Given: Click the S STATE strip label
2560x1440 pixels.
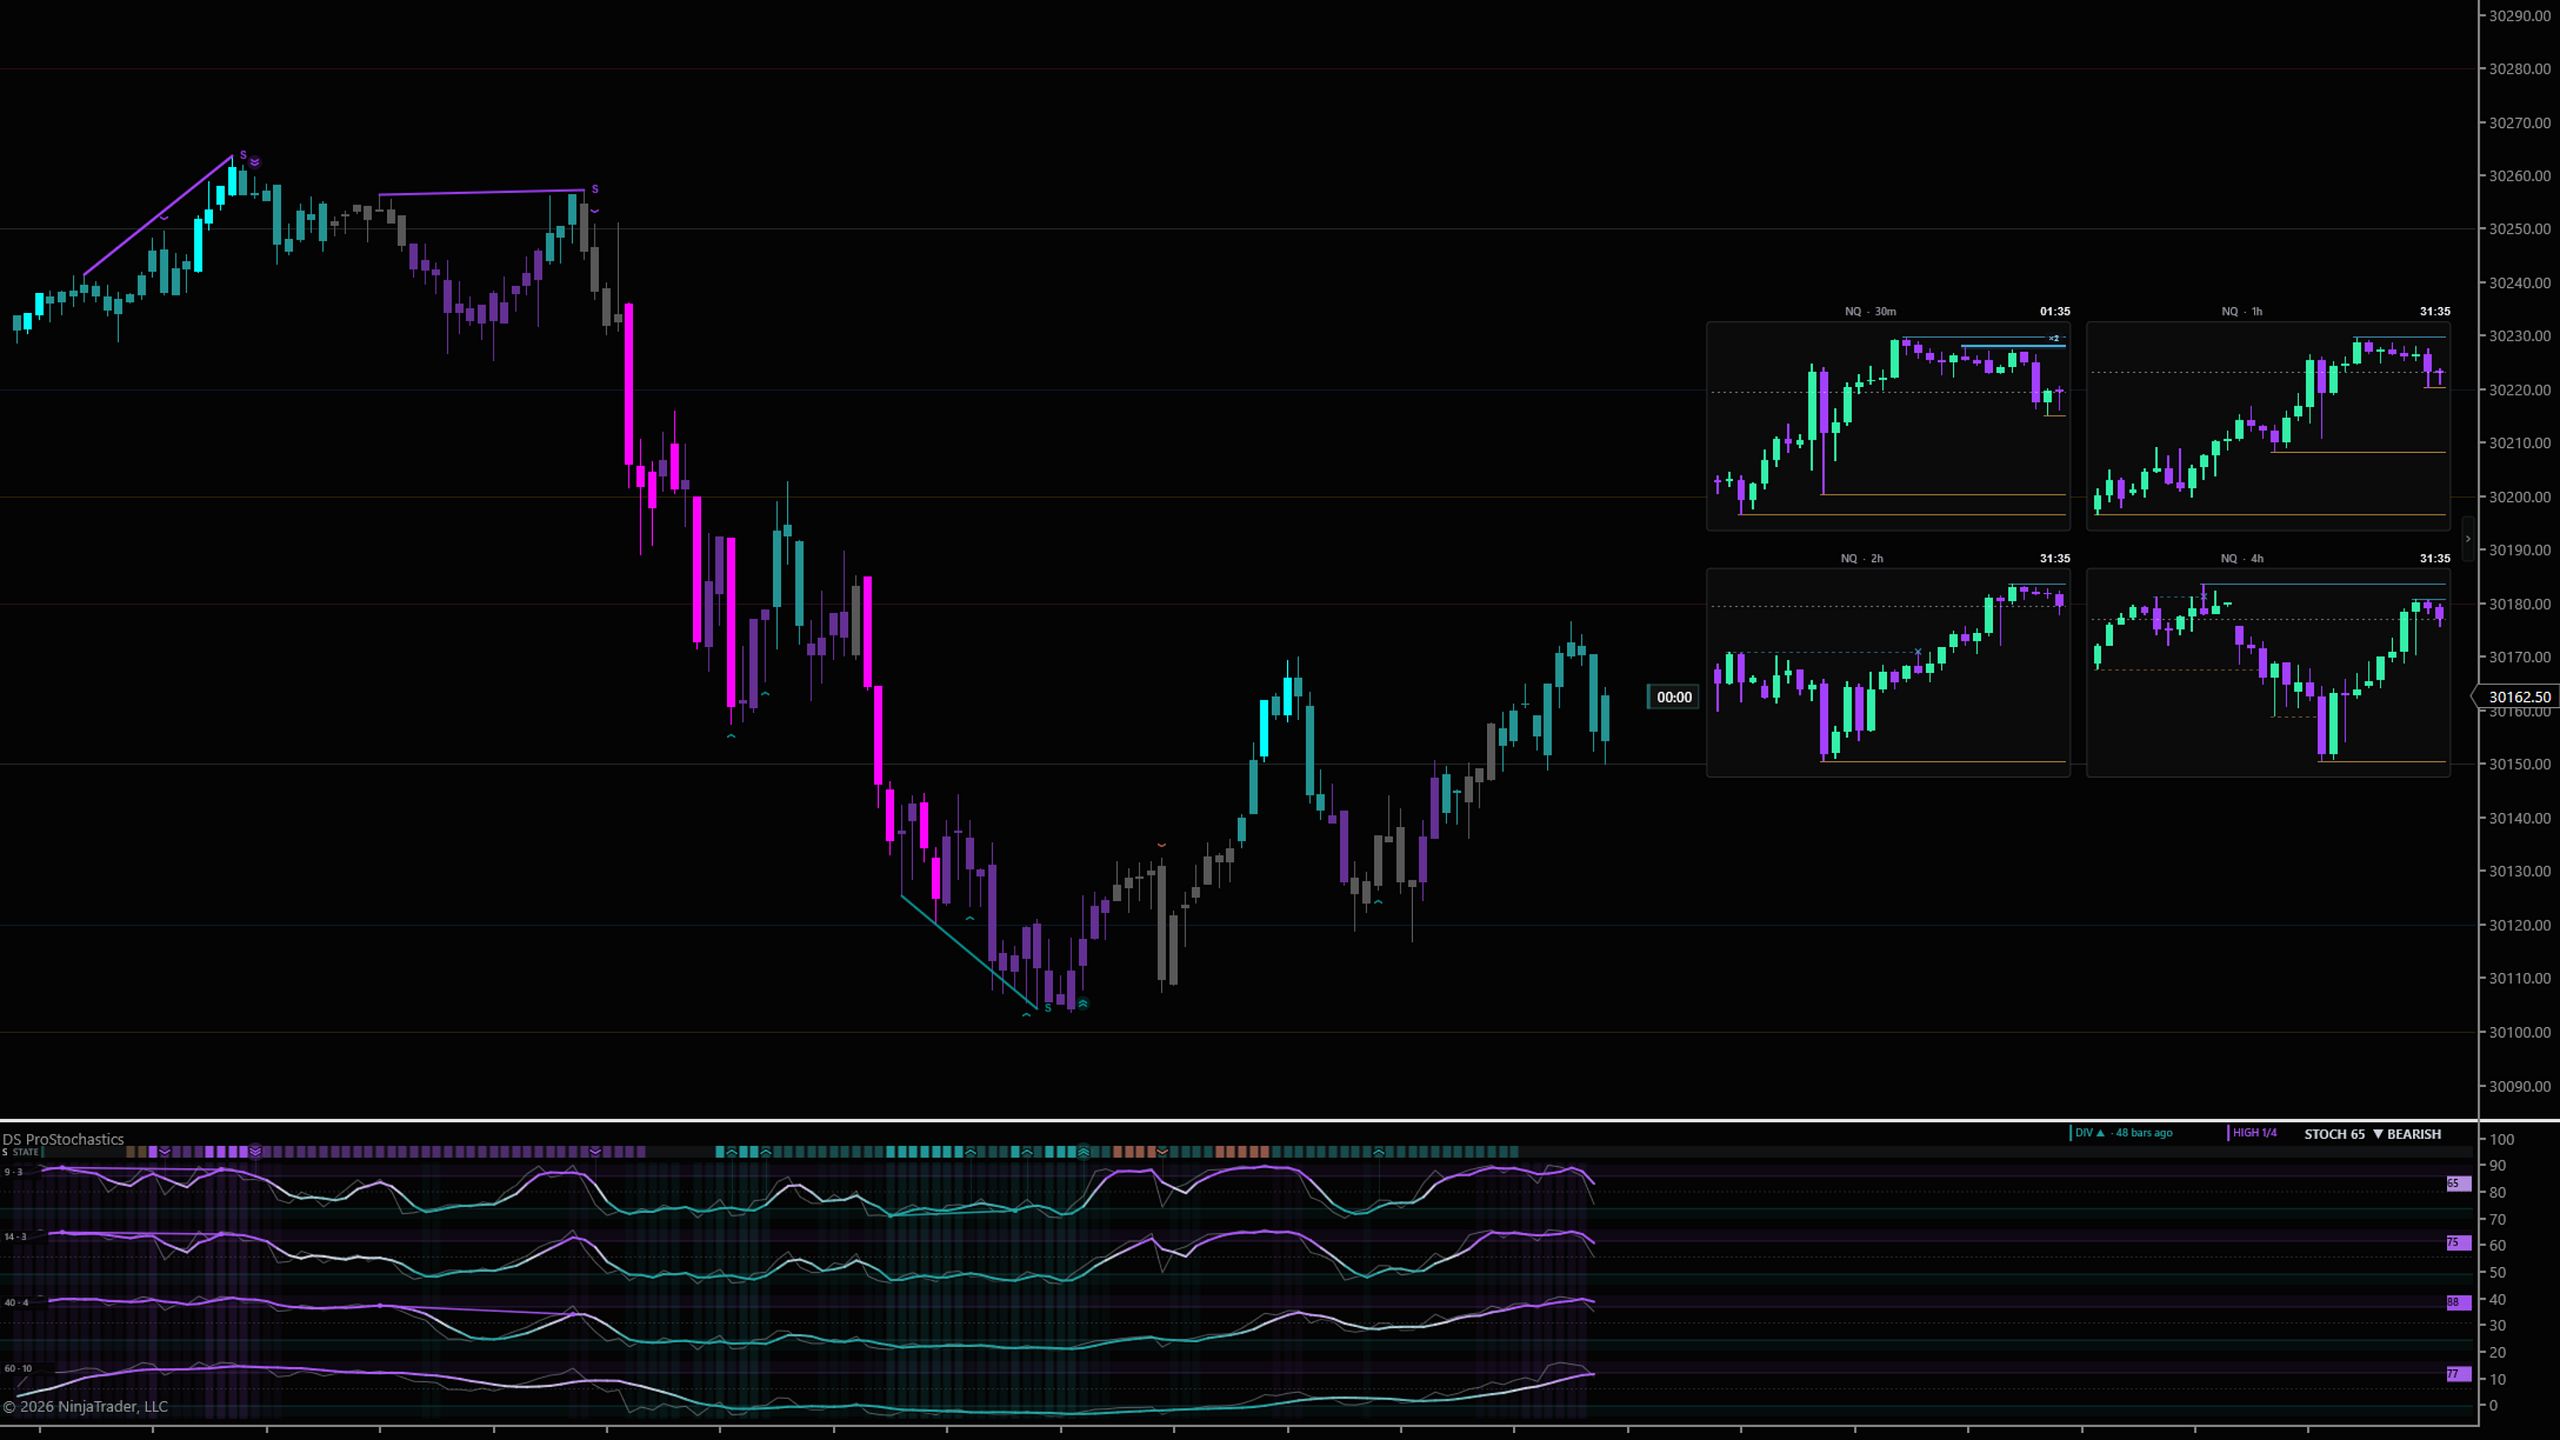Looking at the screenshot, I should 21,1152.
